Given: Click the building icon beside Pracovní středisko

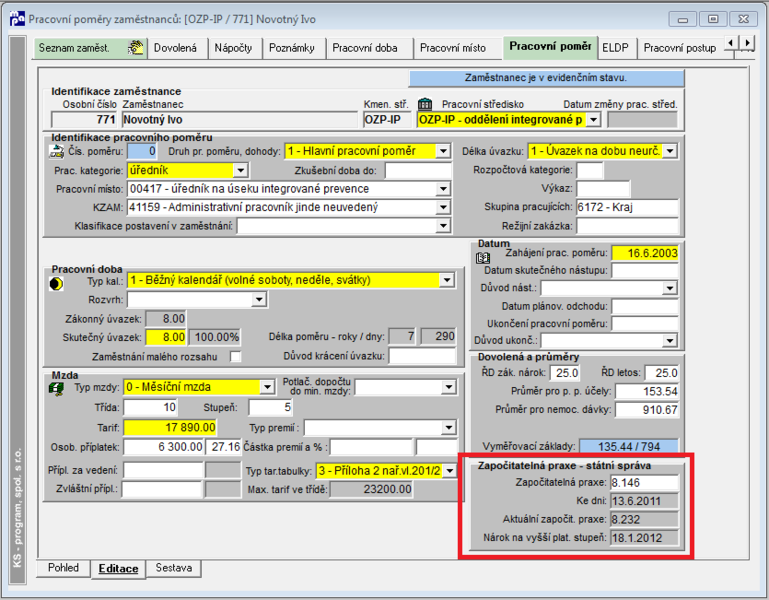Looking at the screenshot, I should [425, 104].
